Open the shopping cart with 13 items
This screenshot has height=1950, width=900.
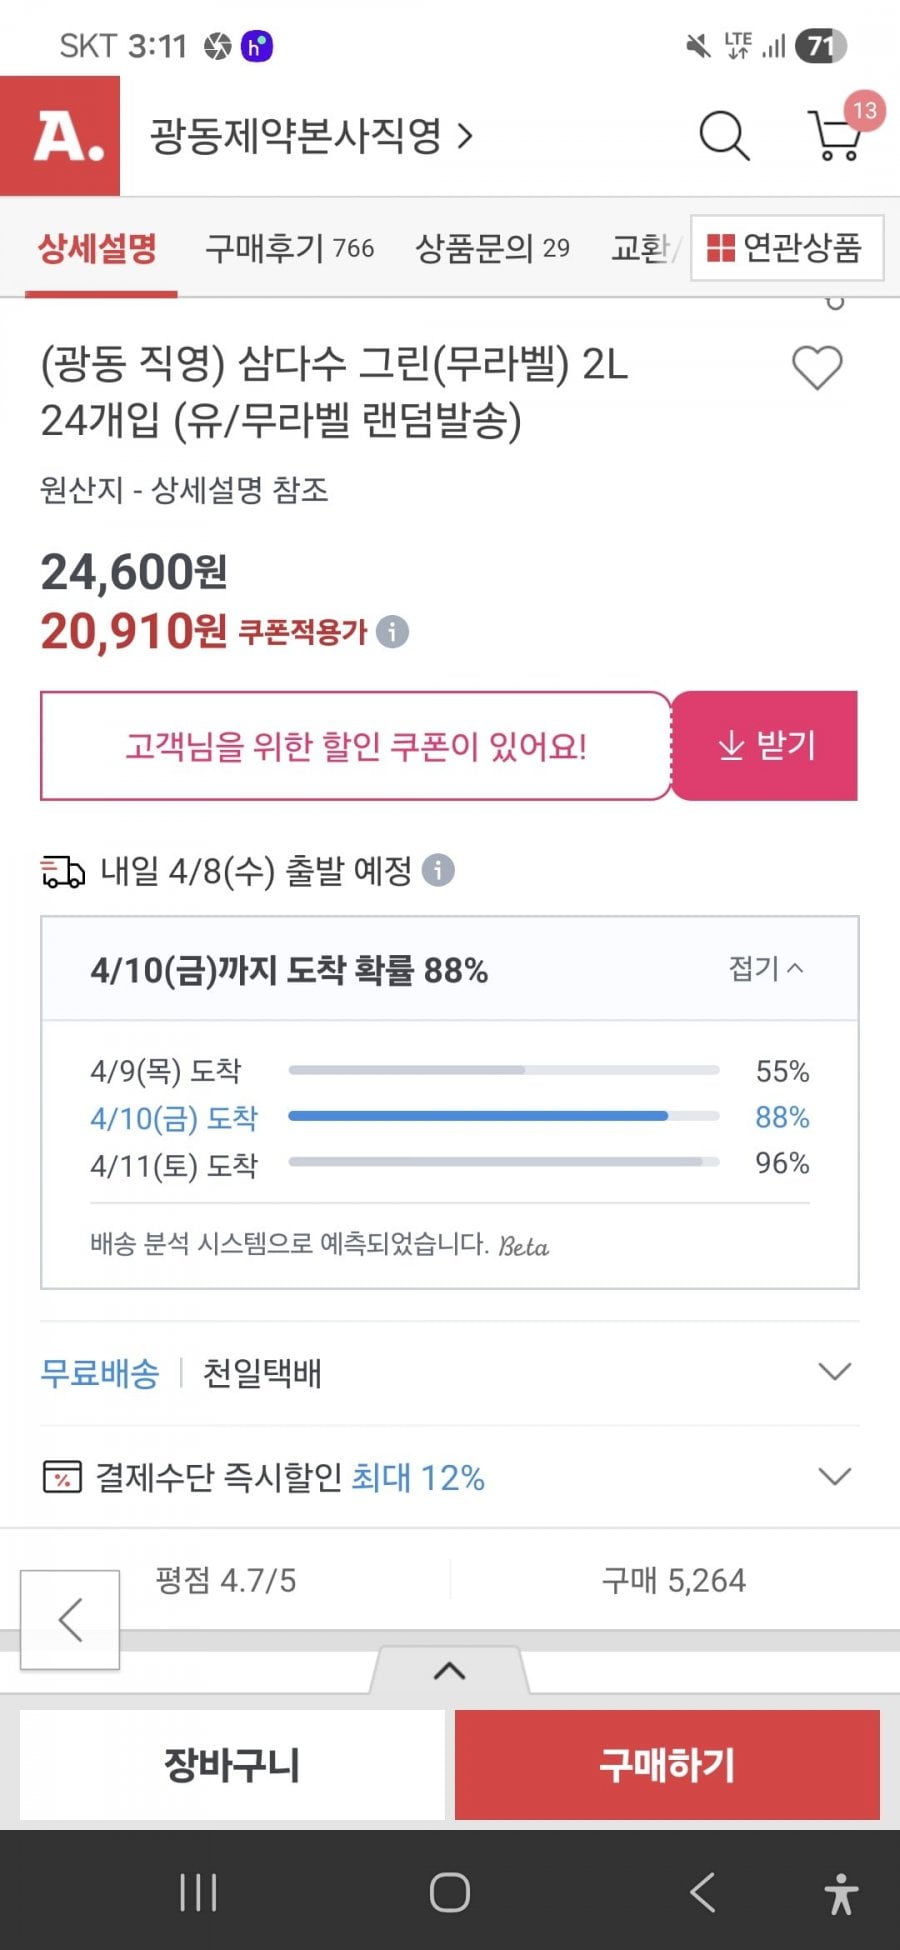[836, 134]
